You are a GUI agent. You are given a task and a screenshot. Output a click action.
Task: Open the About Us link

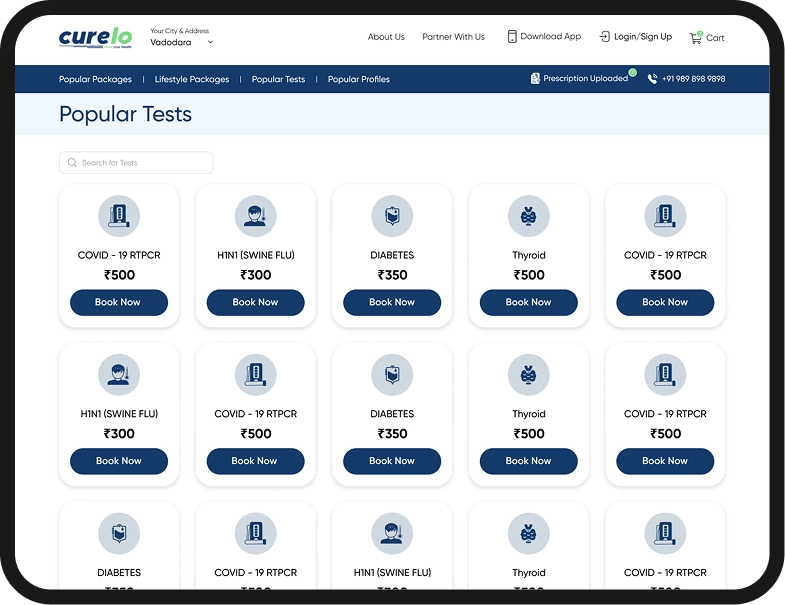pos(386,37)
